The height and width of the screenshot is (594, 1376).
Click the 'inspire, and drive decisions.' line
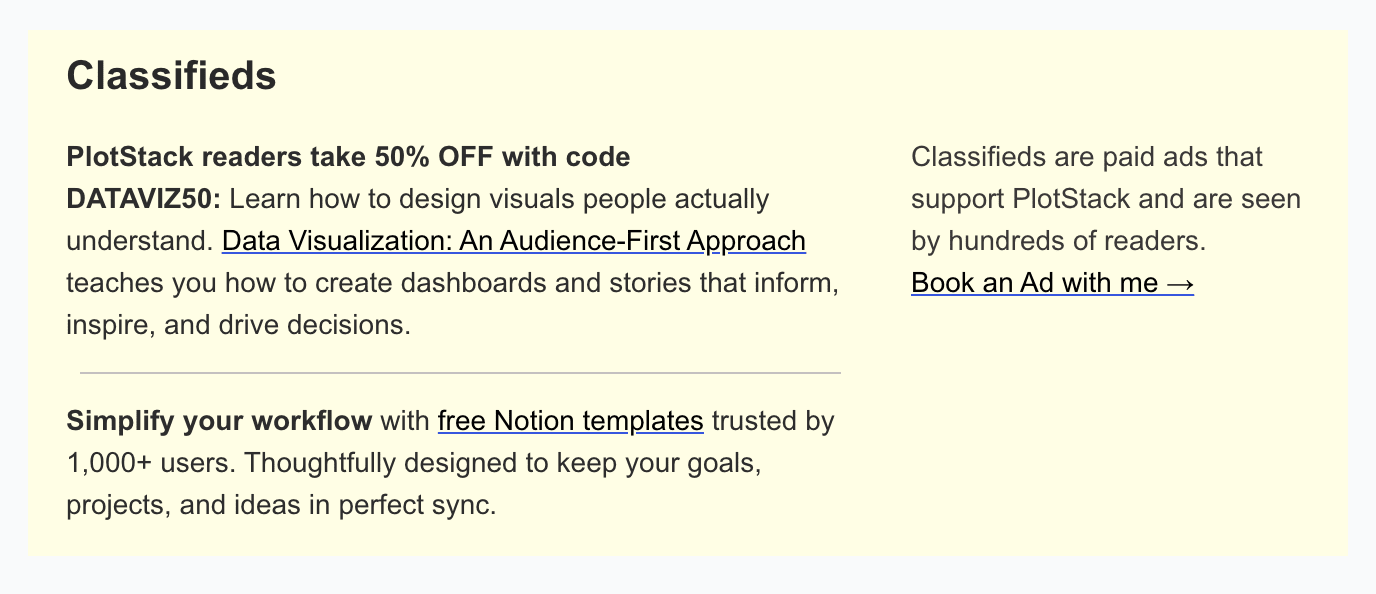pos(238,325)
